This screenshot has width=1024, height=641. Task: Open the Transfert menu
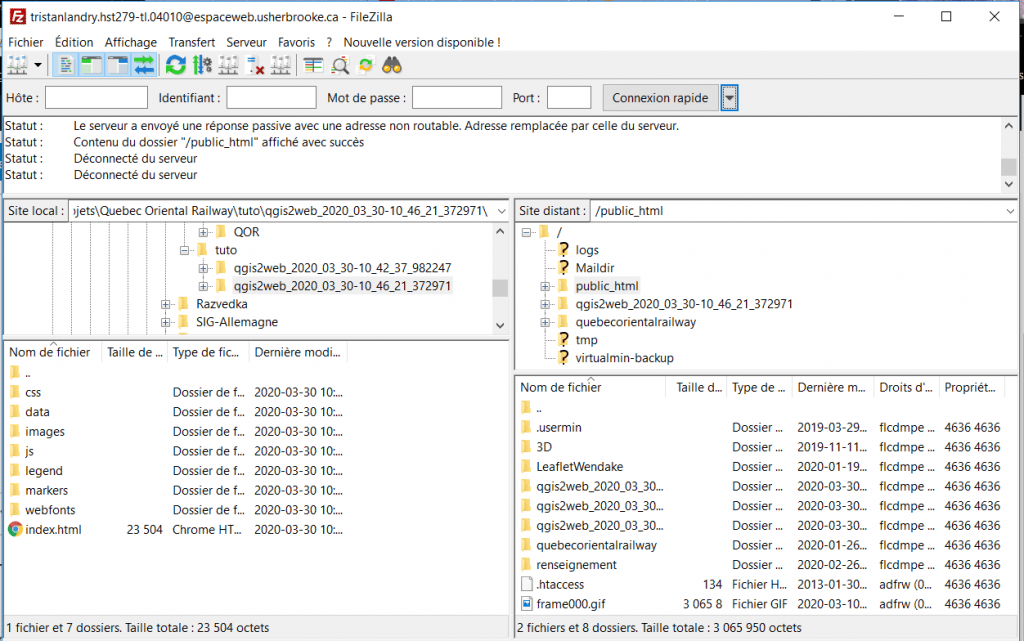tap(191, 42)
